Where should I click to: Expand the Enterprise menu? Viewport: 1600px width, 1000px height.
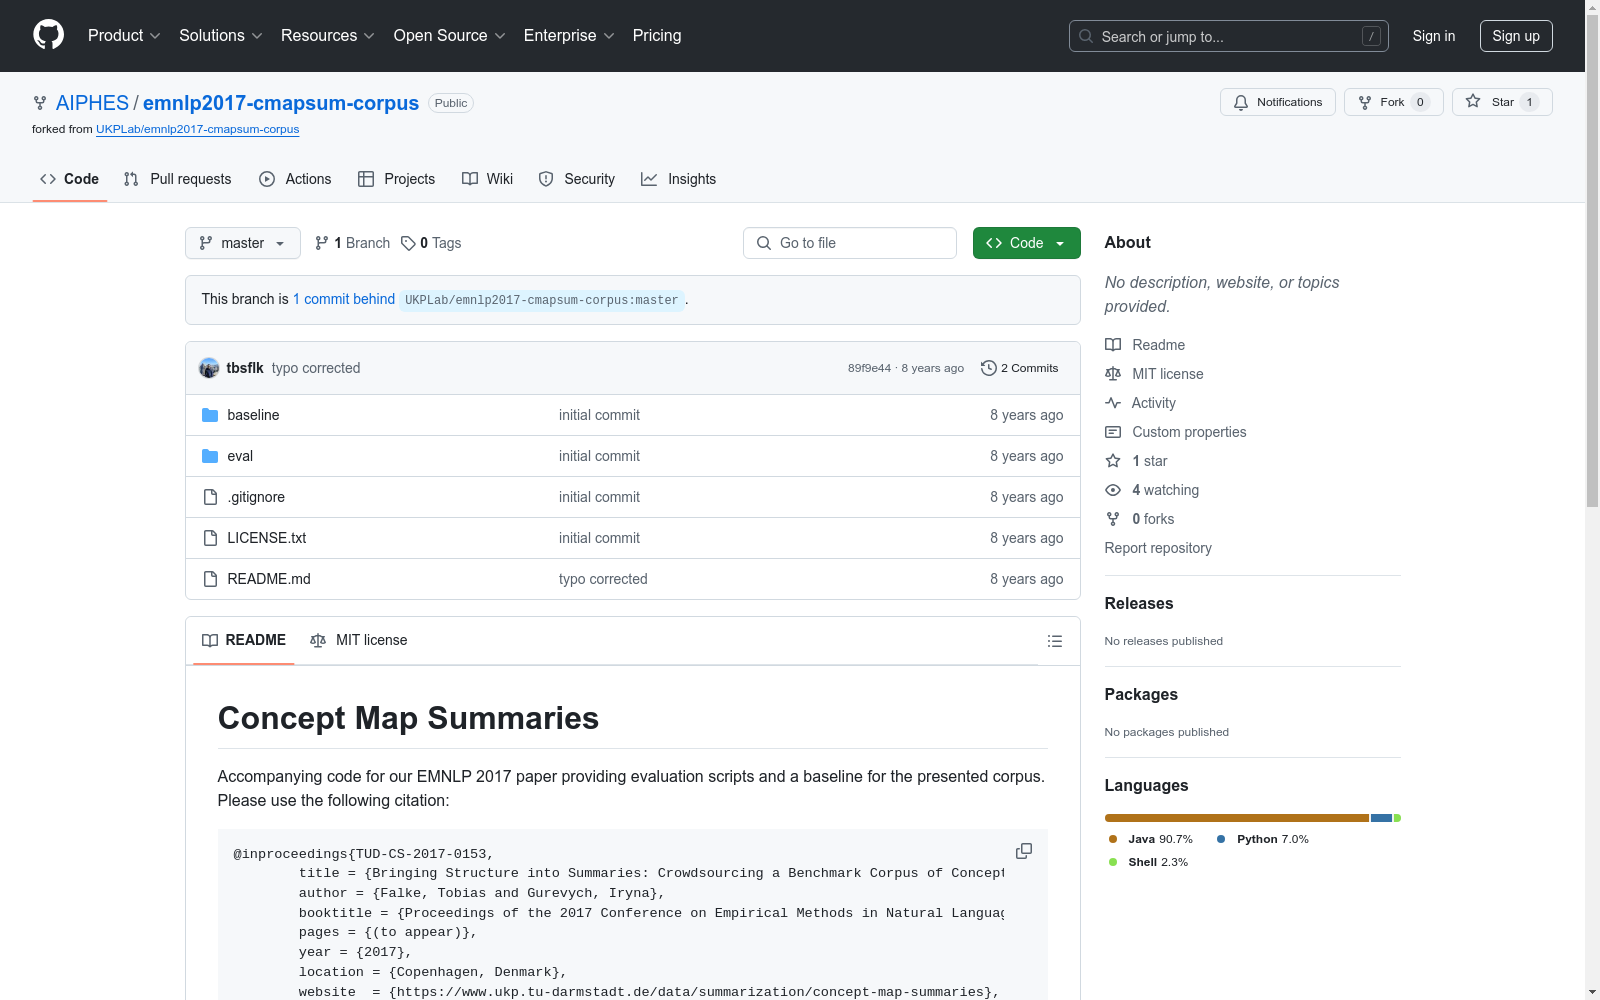pyautogui.click(x=569, y=35)
